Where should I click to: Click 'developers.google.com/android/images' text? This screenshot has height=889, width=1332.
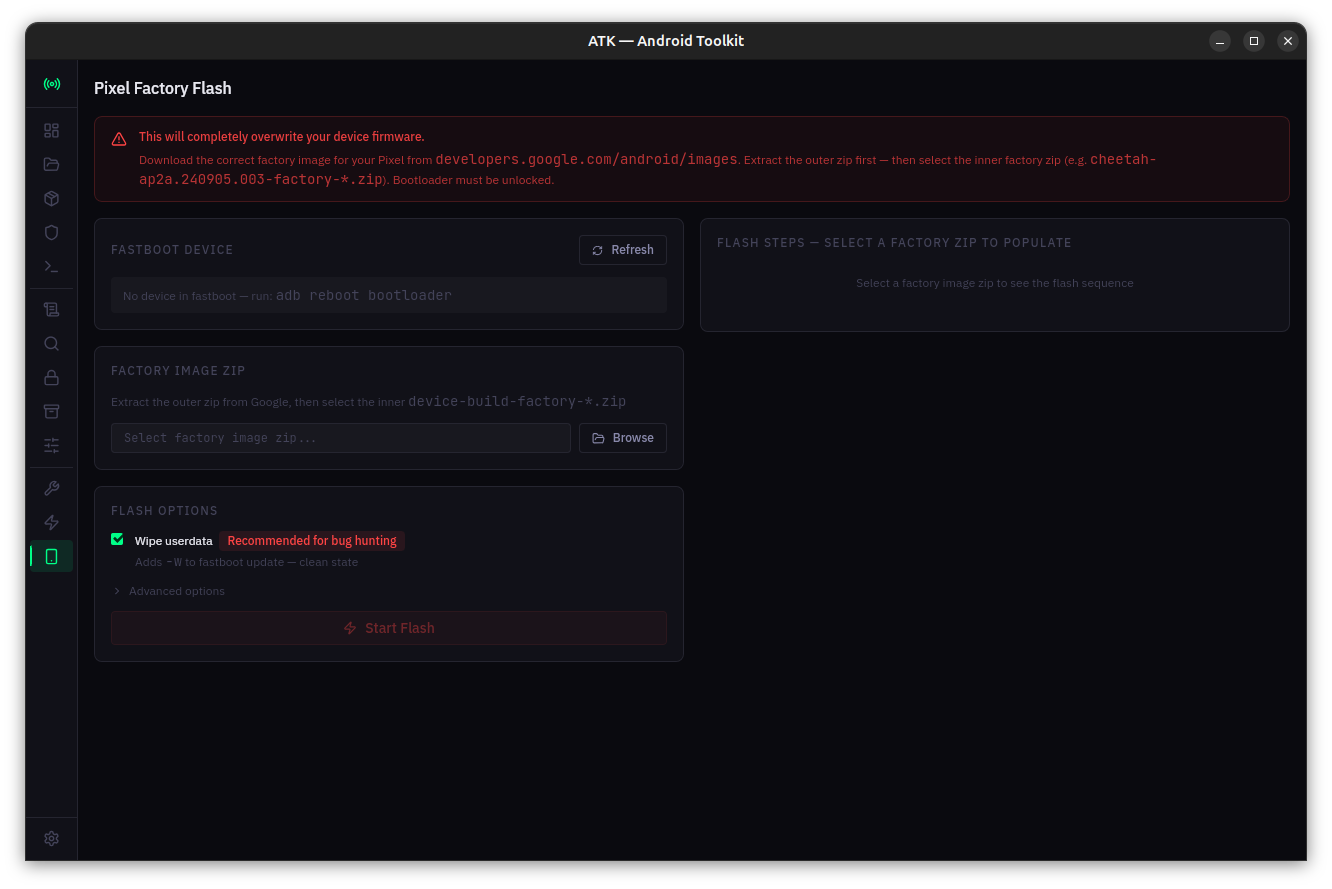click(x=587, y=160)
